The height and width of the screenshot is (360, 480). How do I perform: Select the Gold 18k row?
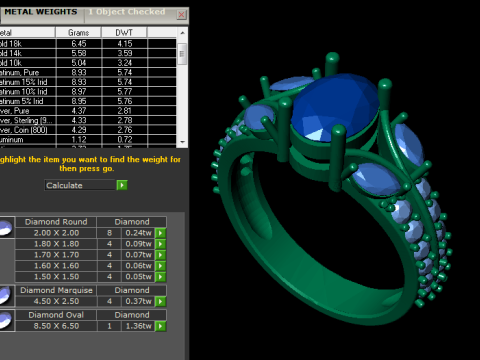(88, 44)
